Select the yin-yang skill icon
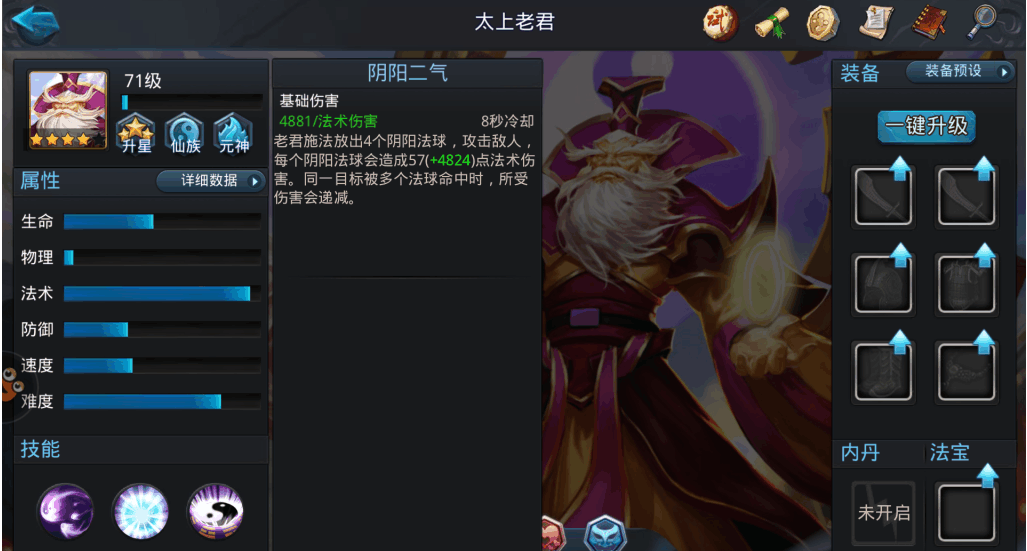 pos(215,511)
